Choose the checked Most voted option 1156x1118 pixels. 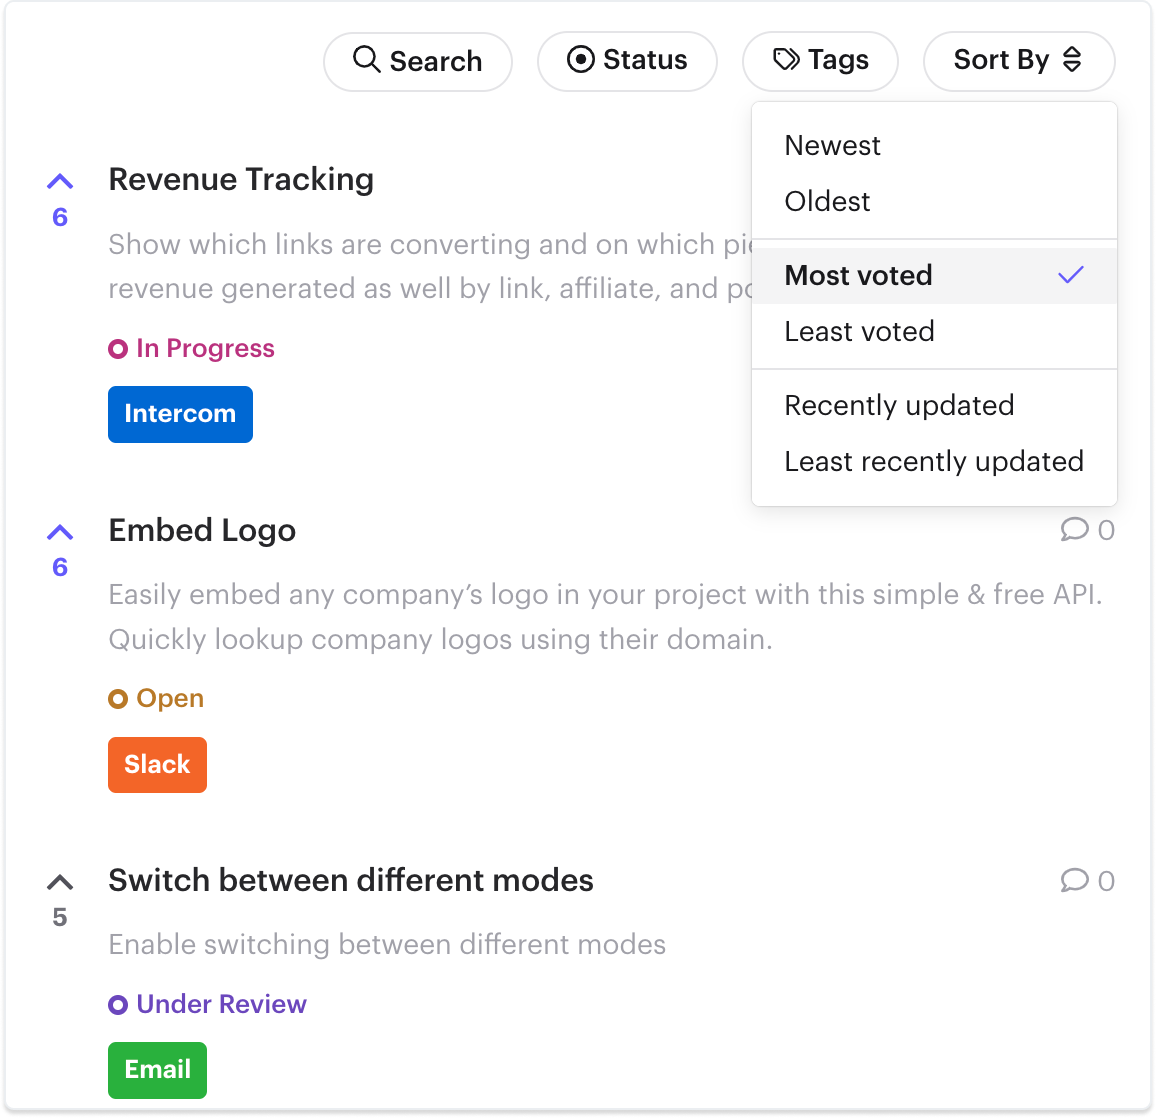[x=934, y=276]
